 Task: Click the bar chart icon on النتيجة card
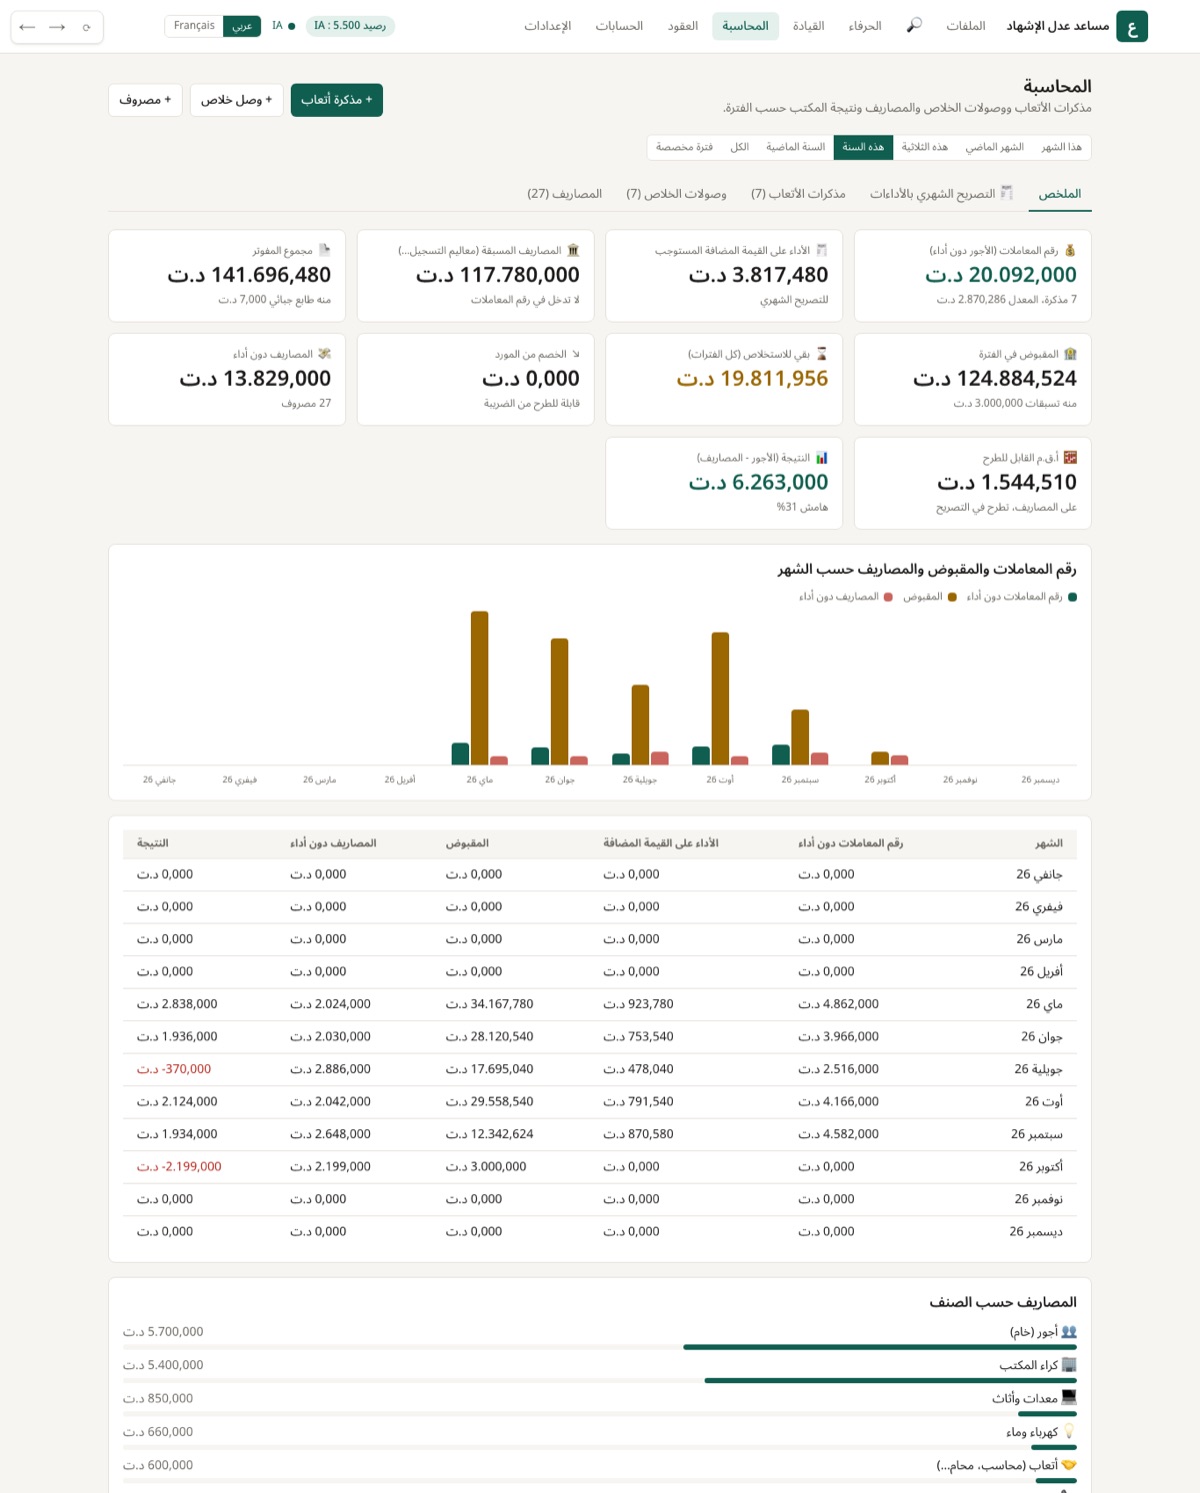pyautogui.click(x=822, y=458)
